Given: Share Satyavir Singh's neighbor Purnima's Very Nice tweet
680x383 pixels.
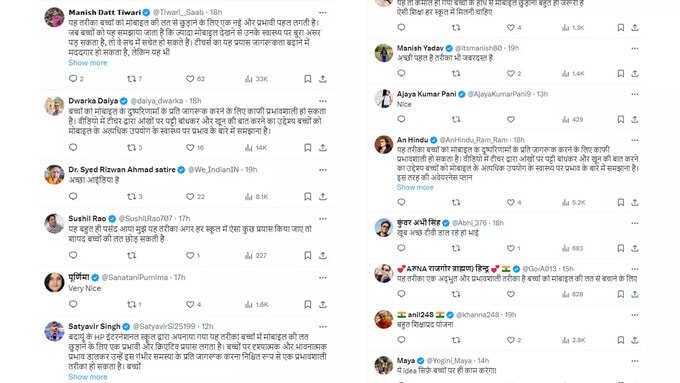Looking at the screenshot, I should click(323, 304).
